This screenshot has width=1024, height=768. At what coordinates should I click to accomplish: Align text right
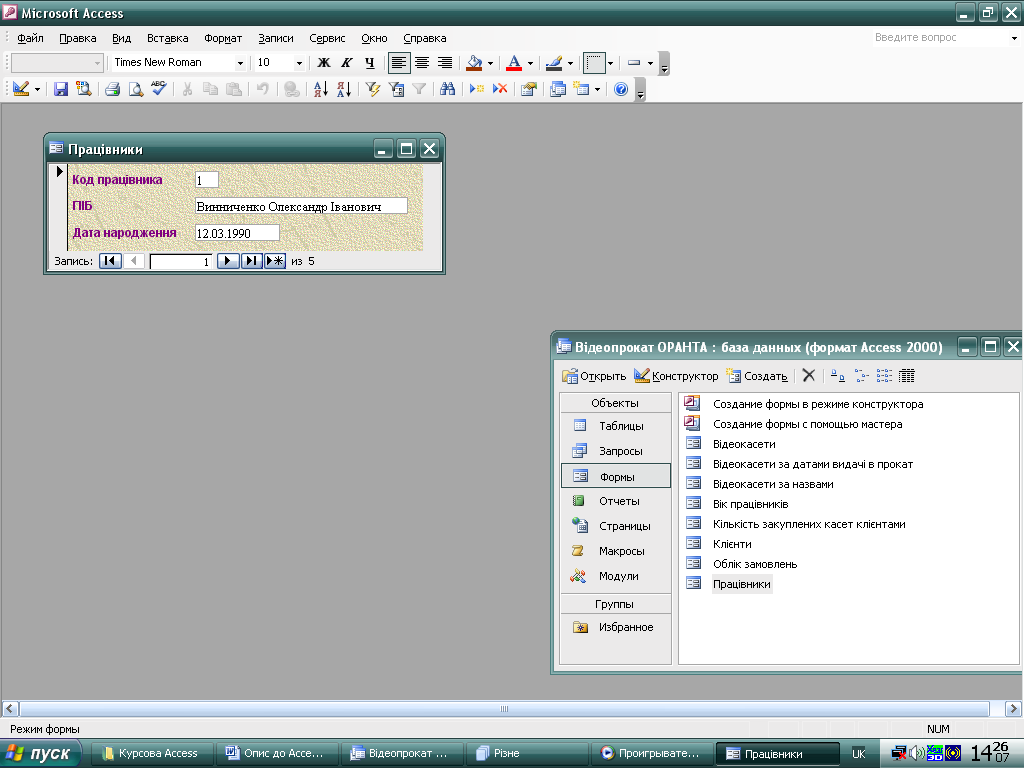[445, 63]
